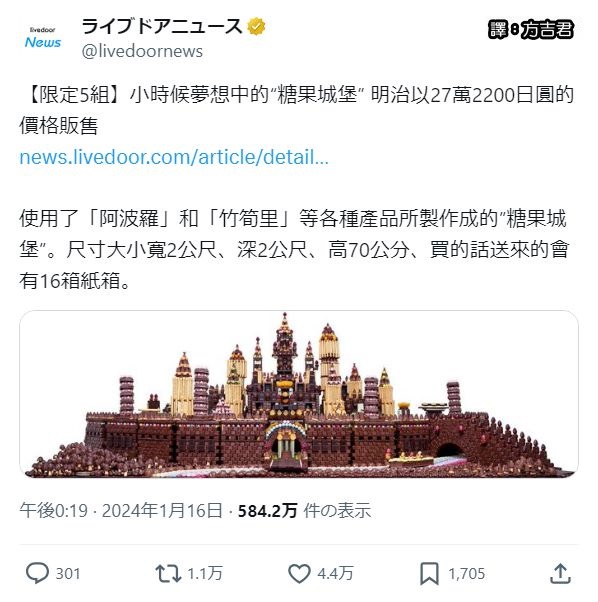Click the translator watermark logo top right
The image size is (598, 602).
pyautogui.click(x=531, y=30)
